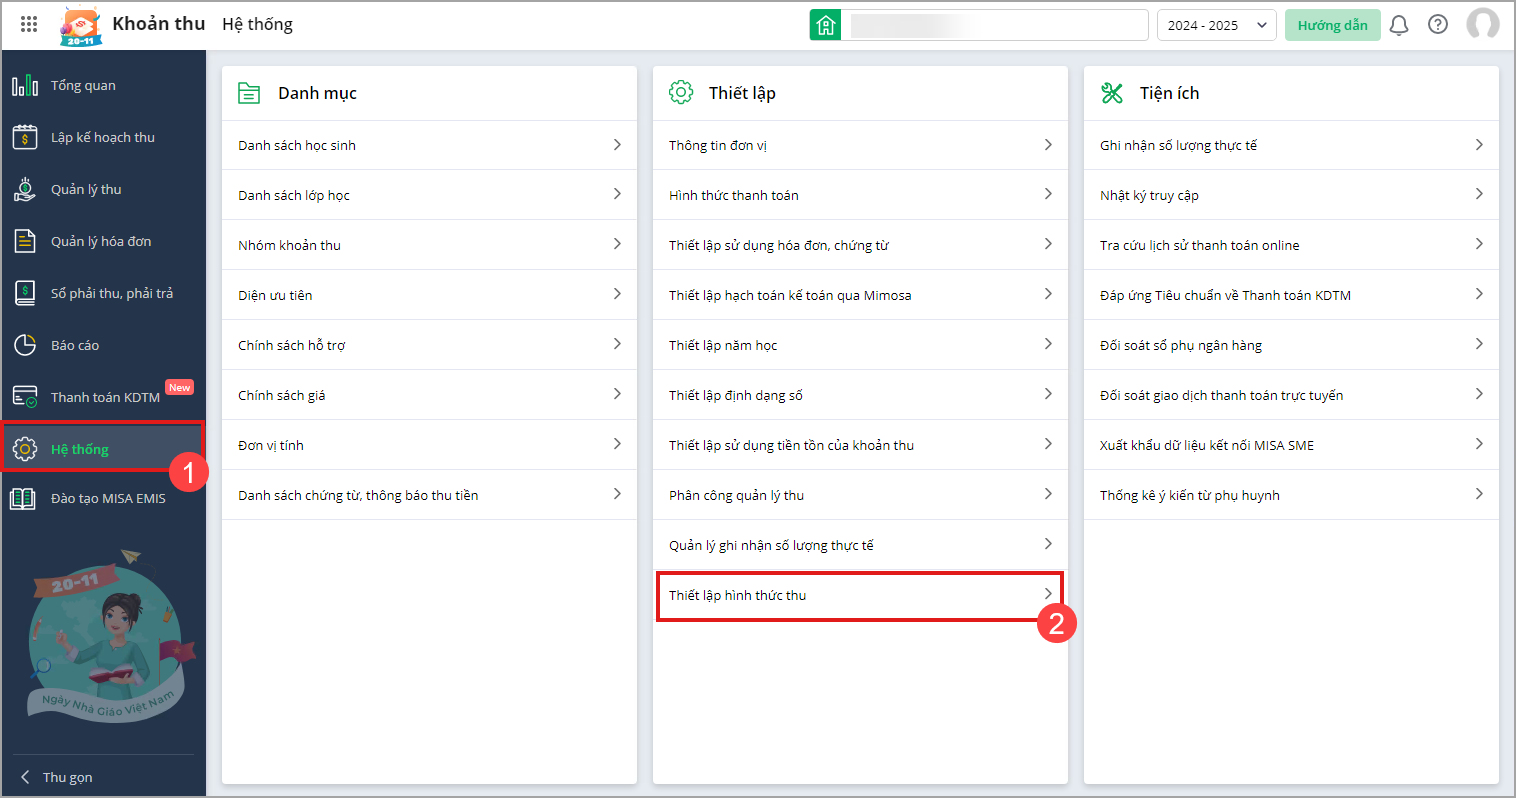Open Lập kế hoạch thu menu
1516x798 pixels.
(104, 137)
